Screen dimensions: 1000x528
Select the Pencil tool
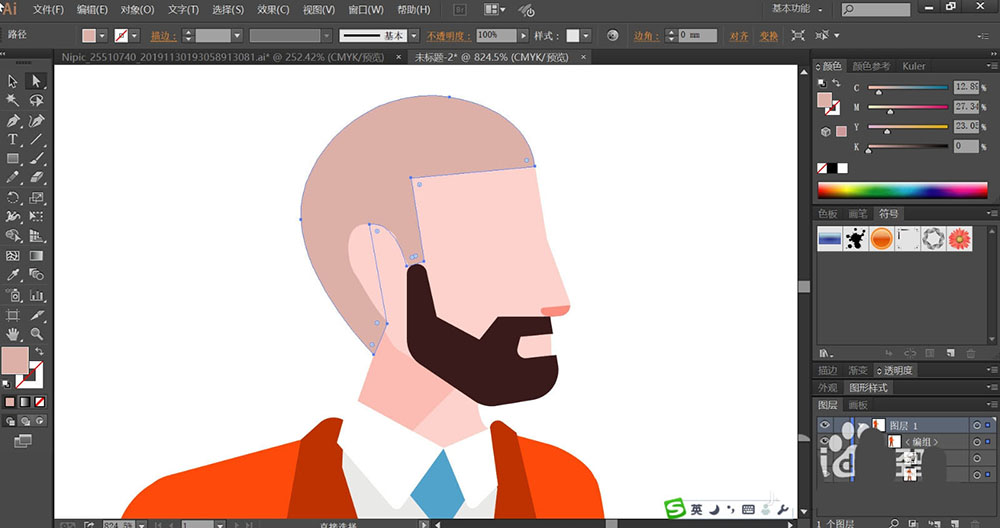click(x=13, y=178)
